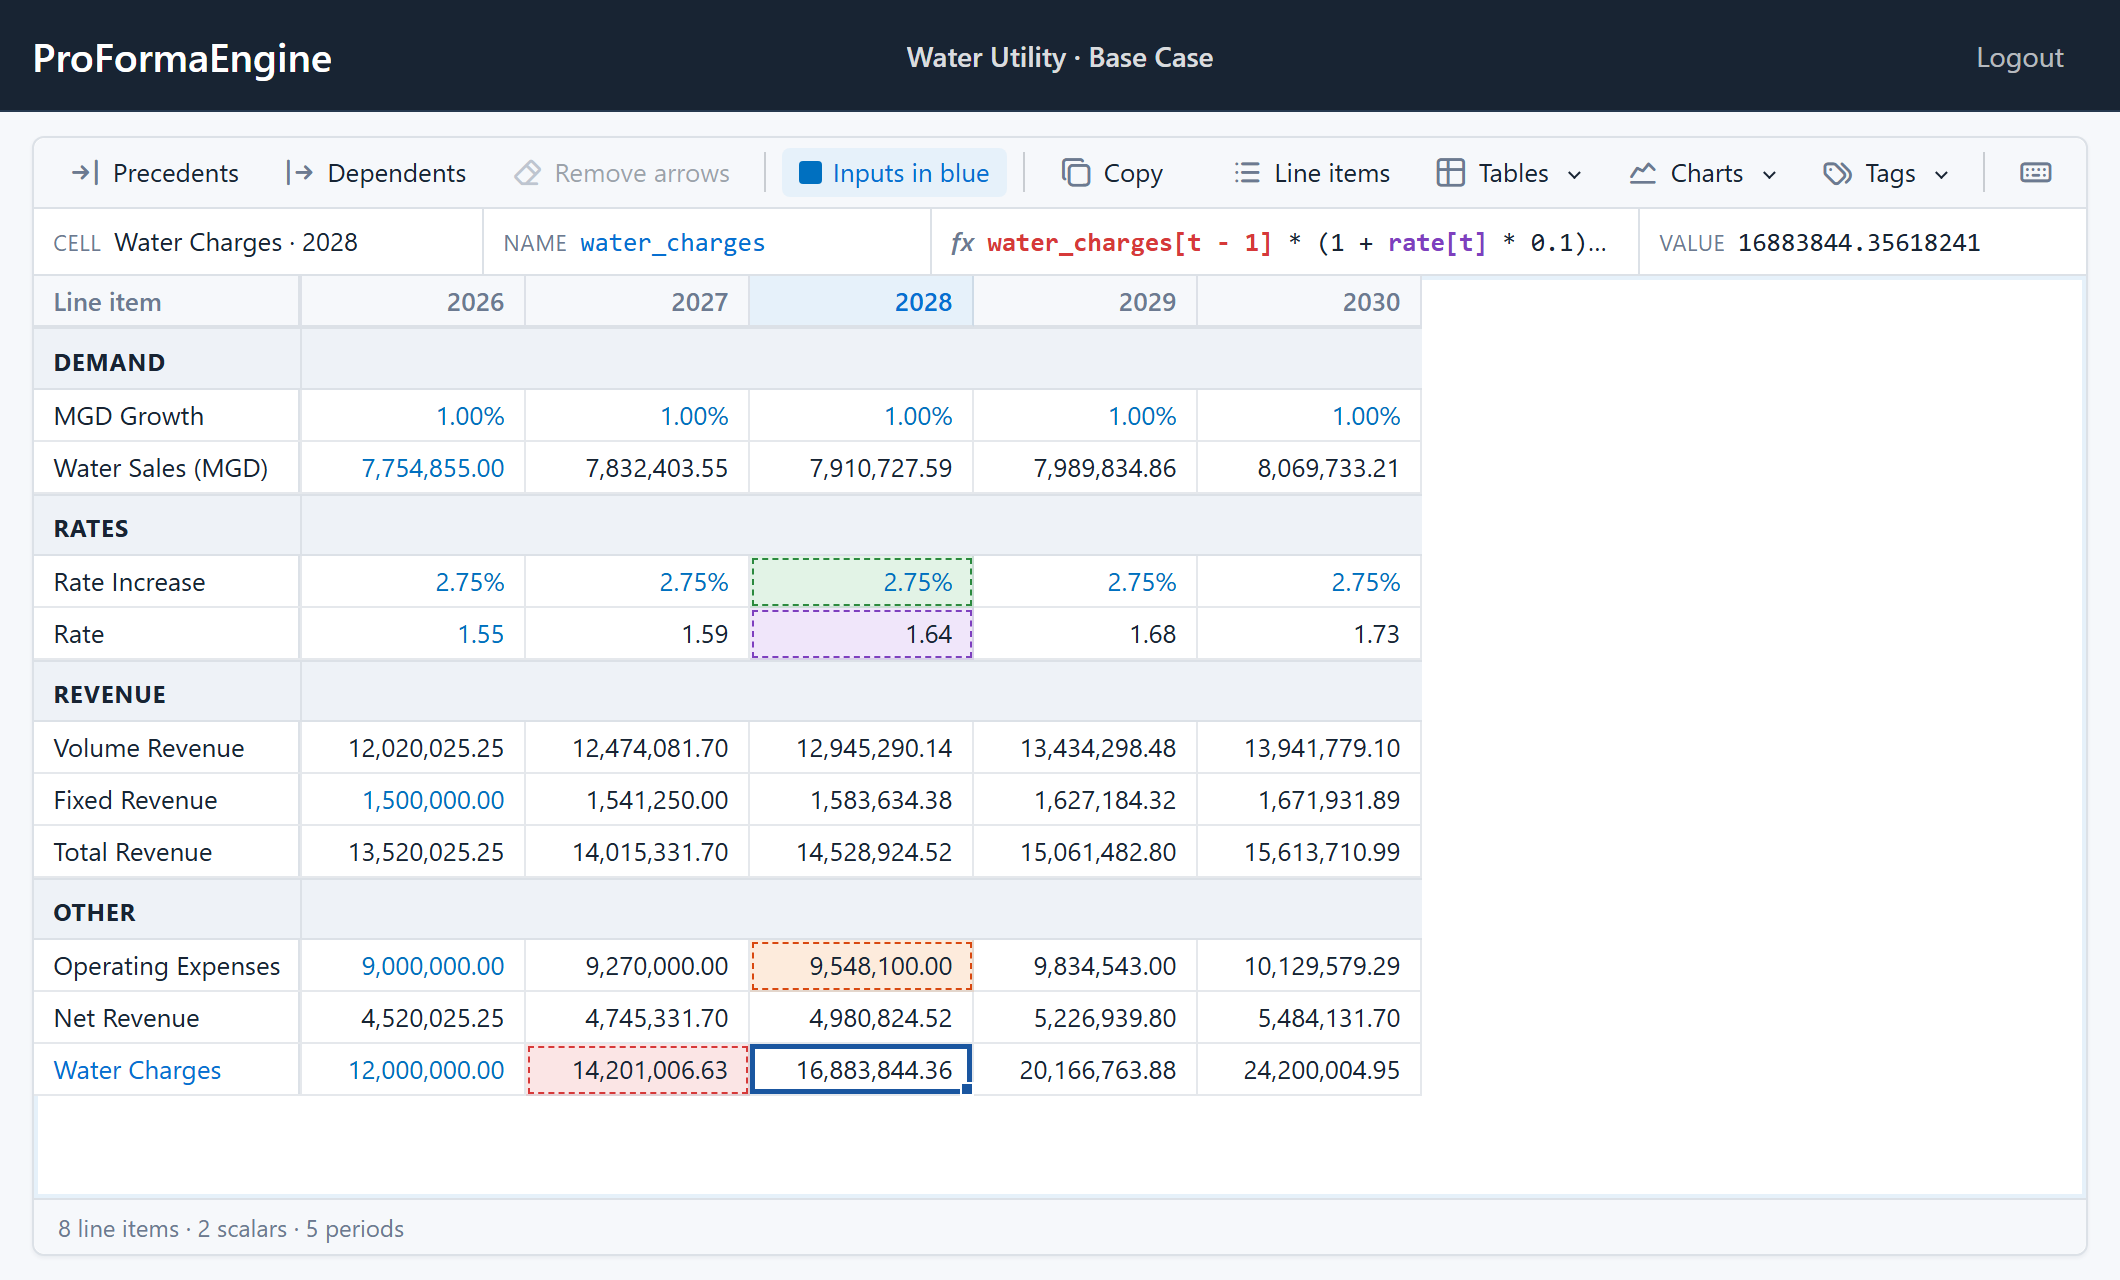This screenshot has height=1280, width=2120.
Task: Open the Water Charges line item link
Action: click(x=137, y=1070)
